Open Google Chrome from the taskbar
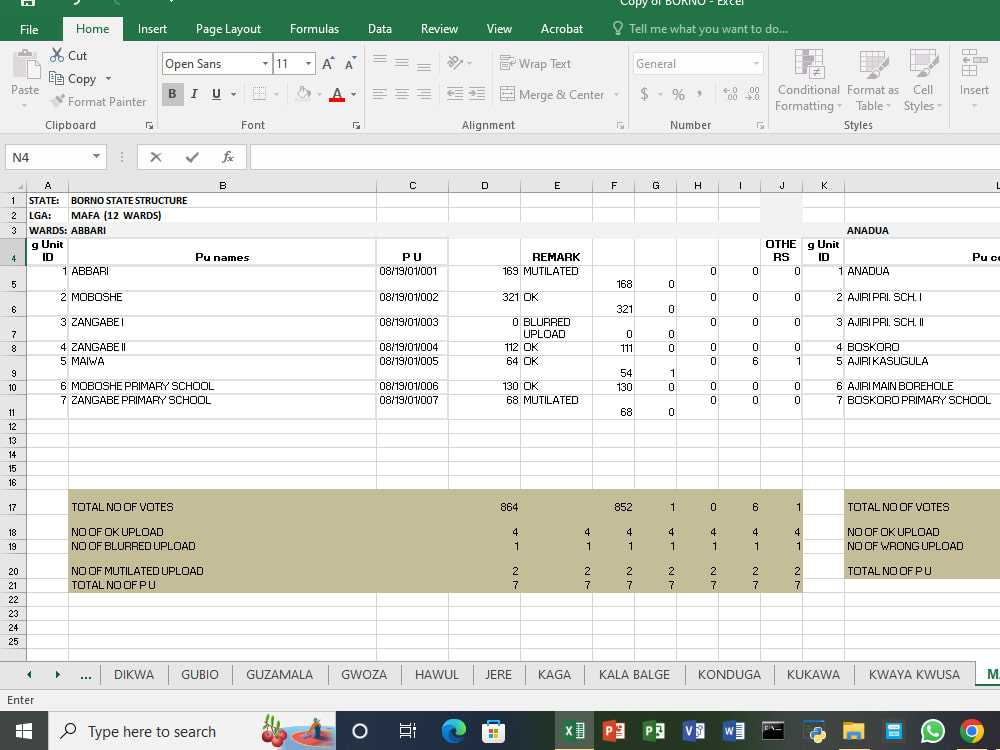 [972, 731]
